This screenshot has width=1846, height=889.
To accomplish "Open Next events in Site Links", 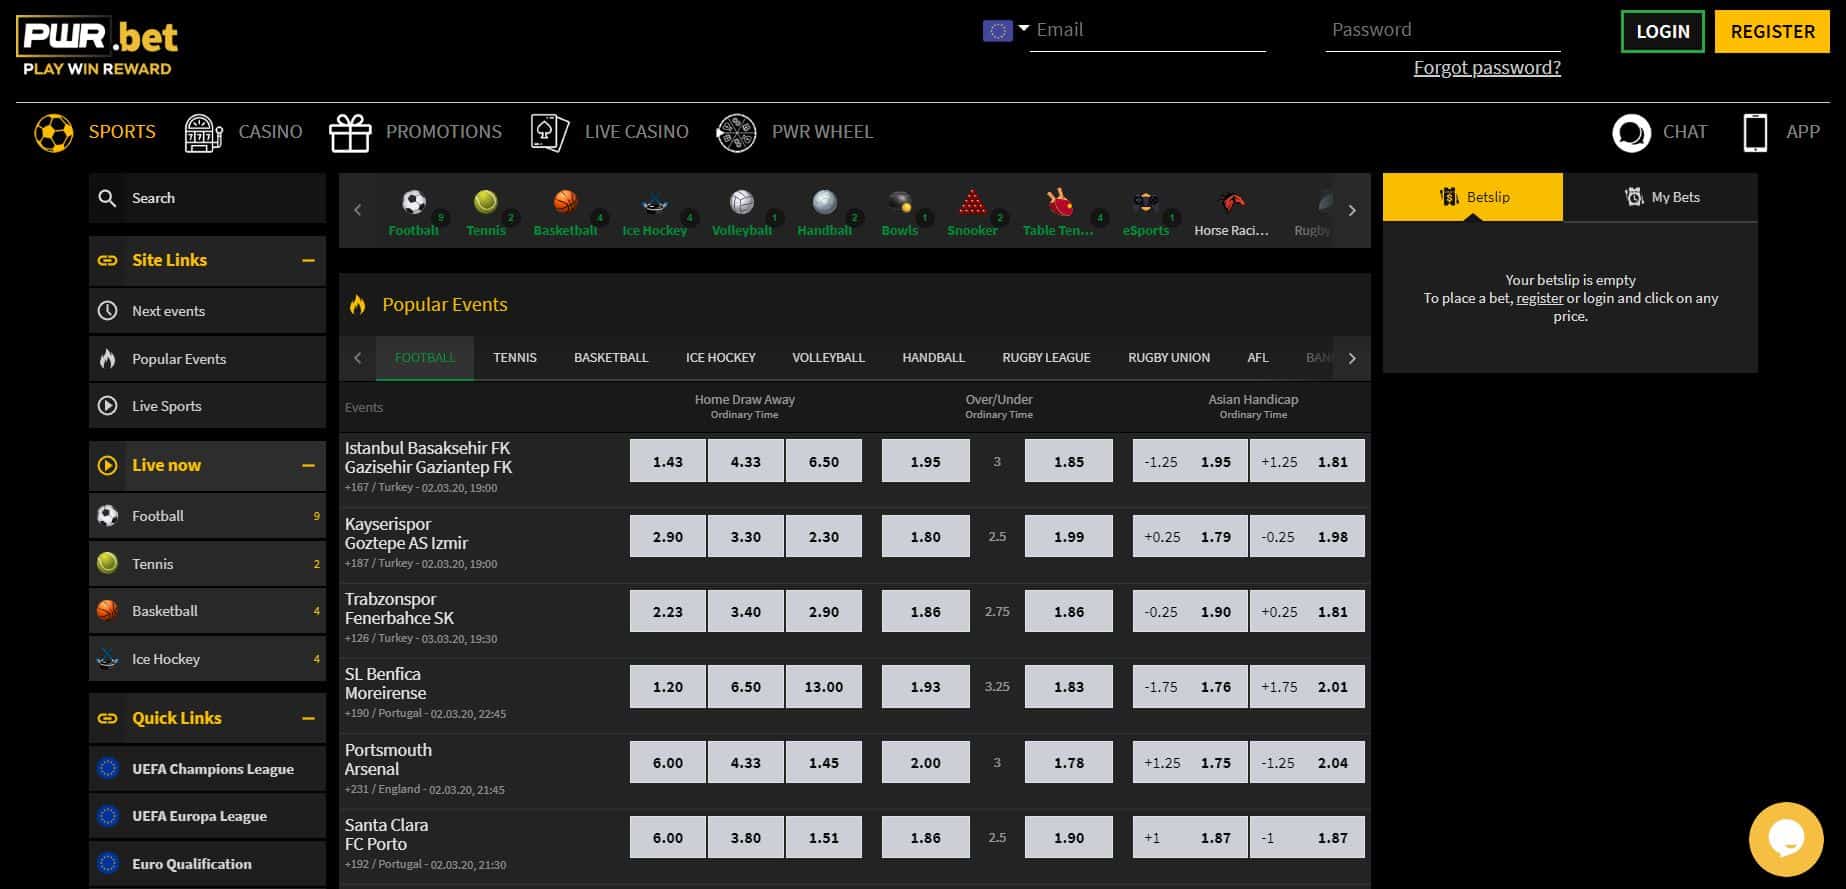I will [207, 311].
